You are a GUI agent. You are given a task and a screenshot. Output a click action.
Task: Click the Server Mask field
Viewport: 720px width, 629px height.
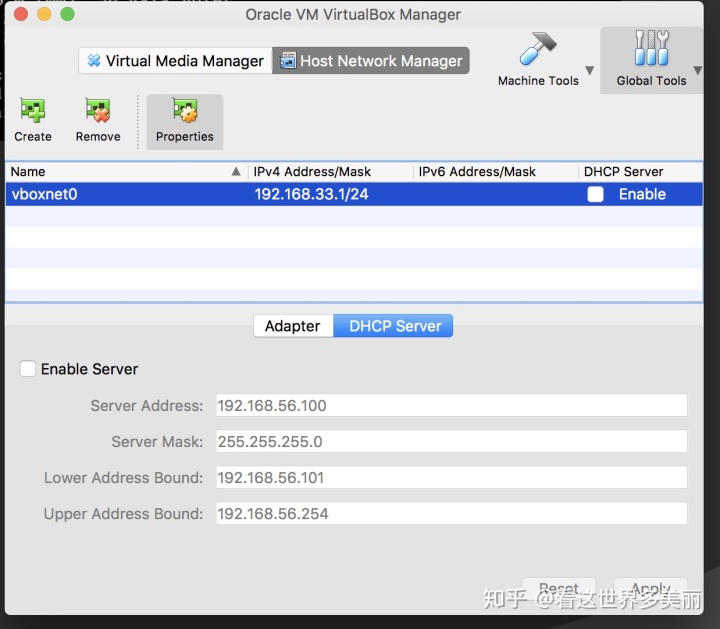452,441
